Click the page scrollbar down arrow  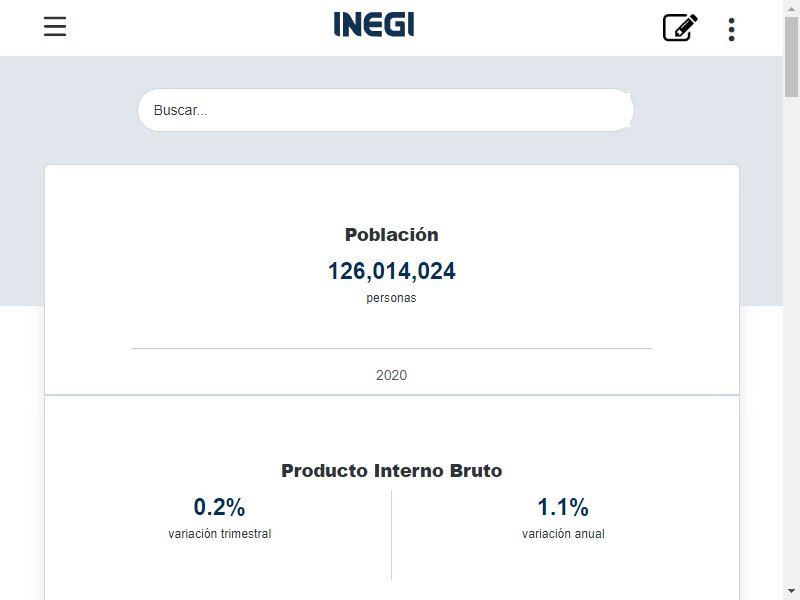[x=791, y=592]
